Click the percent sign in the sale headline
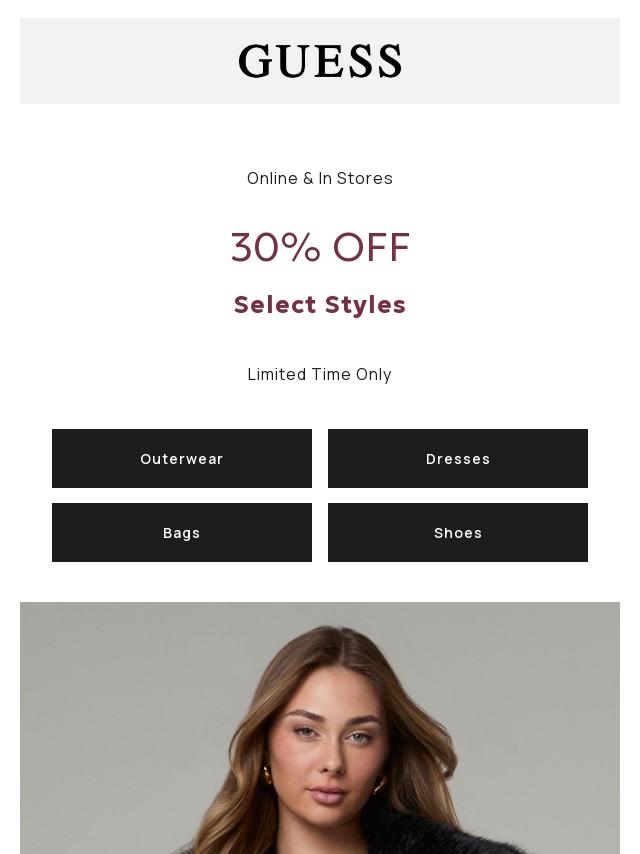 301,247
